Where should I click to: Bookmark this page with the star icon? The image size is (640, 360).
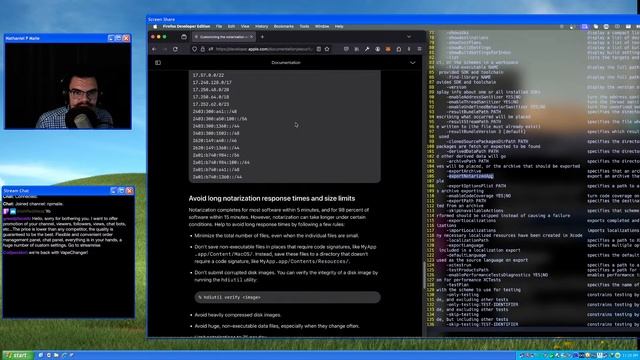click(327, 49)
